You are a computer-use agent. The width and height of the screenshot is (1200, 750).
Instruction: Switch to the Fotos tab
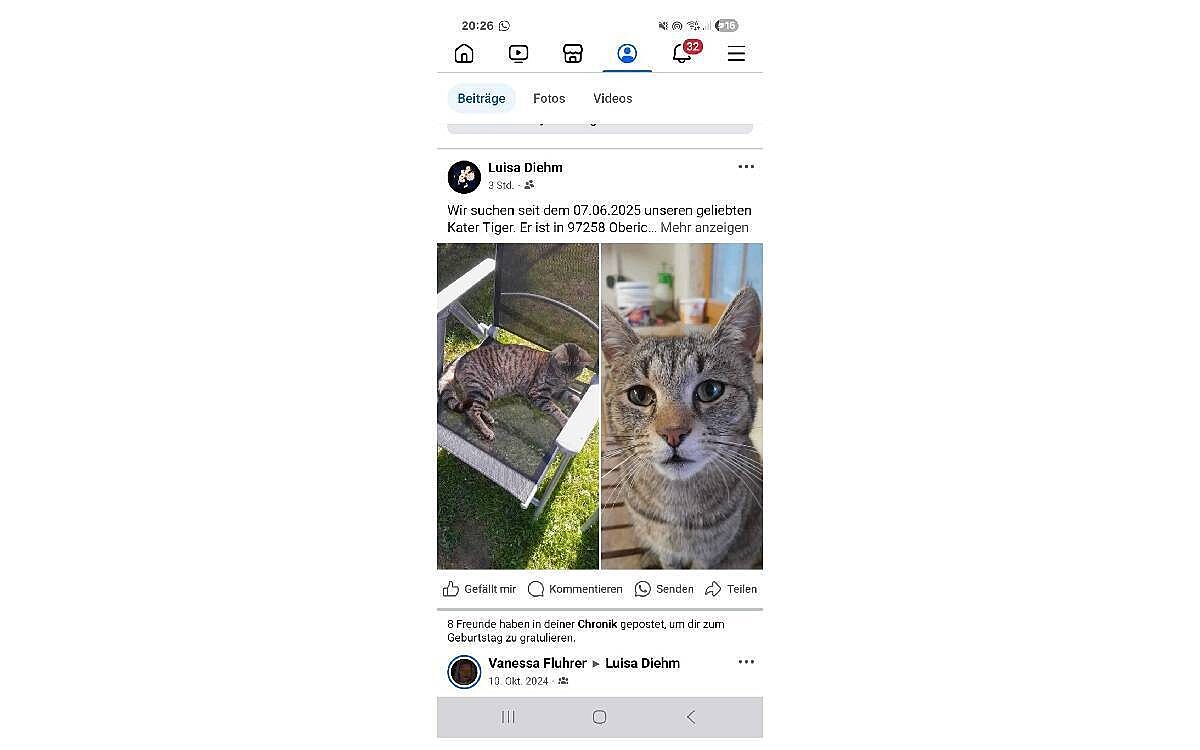[549, 98]
